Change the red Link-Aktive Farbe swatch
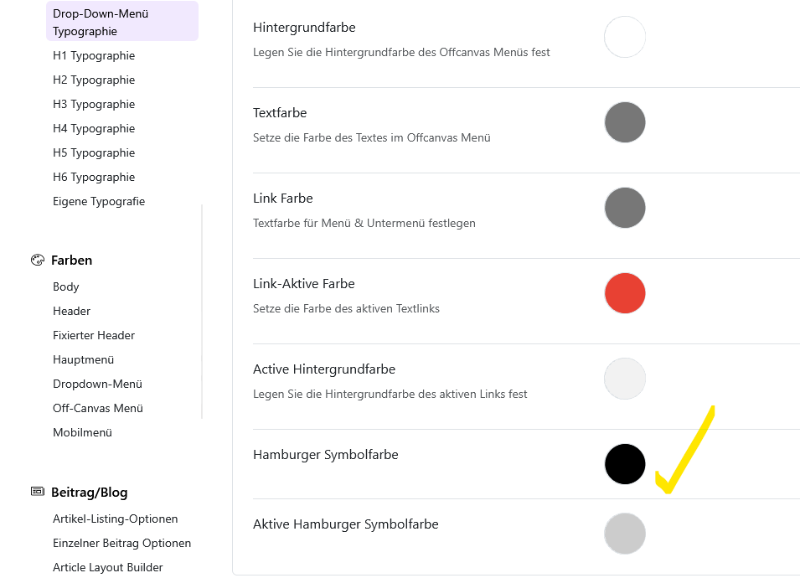The width and height of the screenshot is (800, 583). [625, 294]
